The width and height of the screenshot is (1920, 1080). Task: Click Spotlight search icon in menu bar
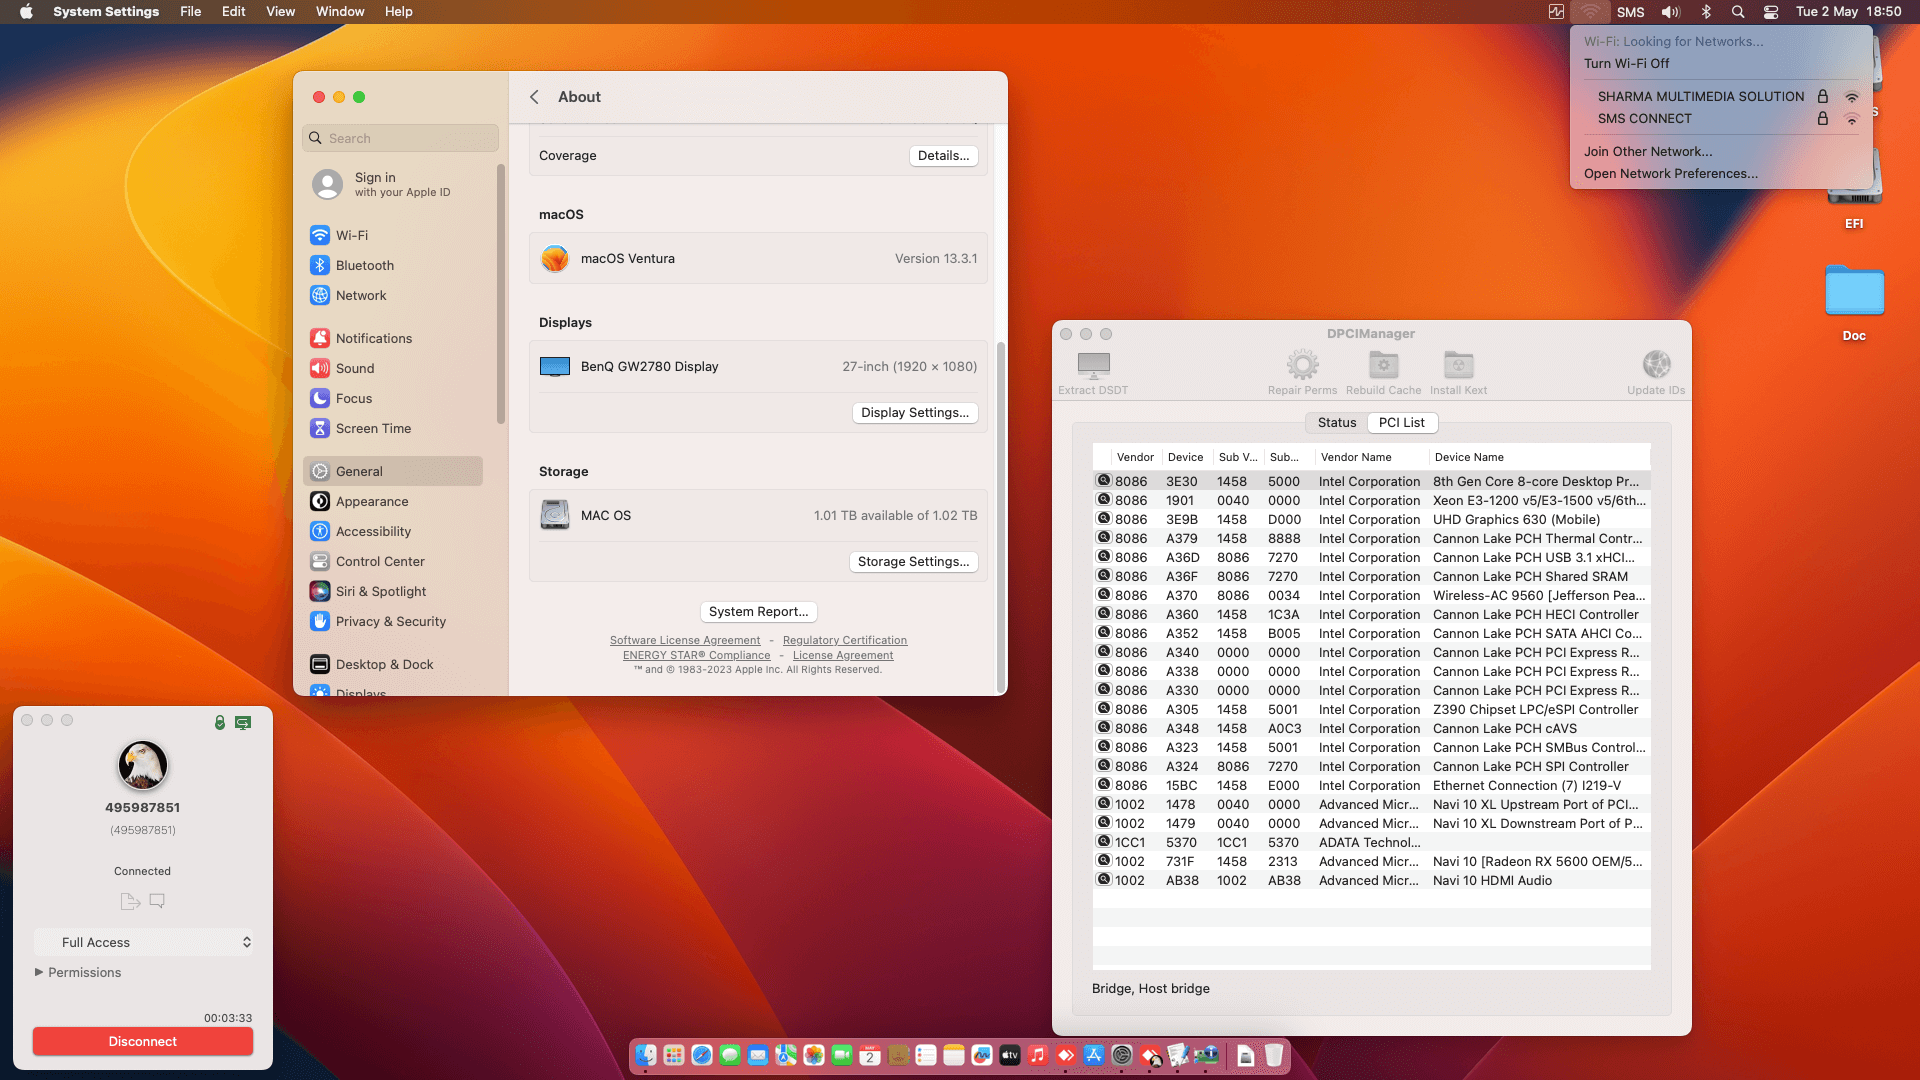pyautogui.click(x=1738, y=12)
